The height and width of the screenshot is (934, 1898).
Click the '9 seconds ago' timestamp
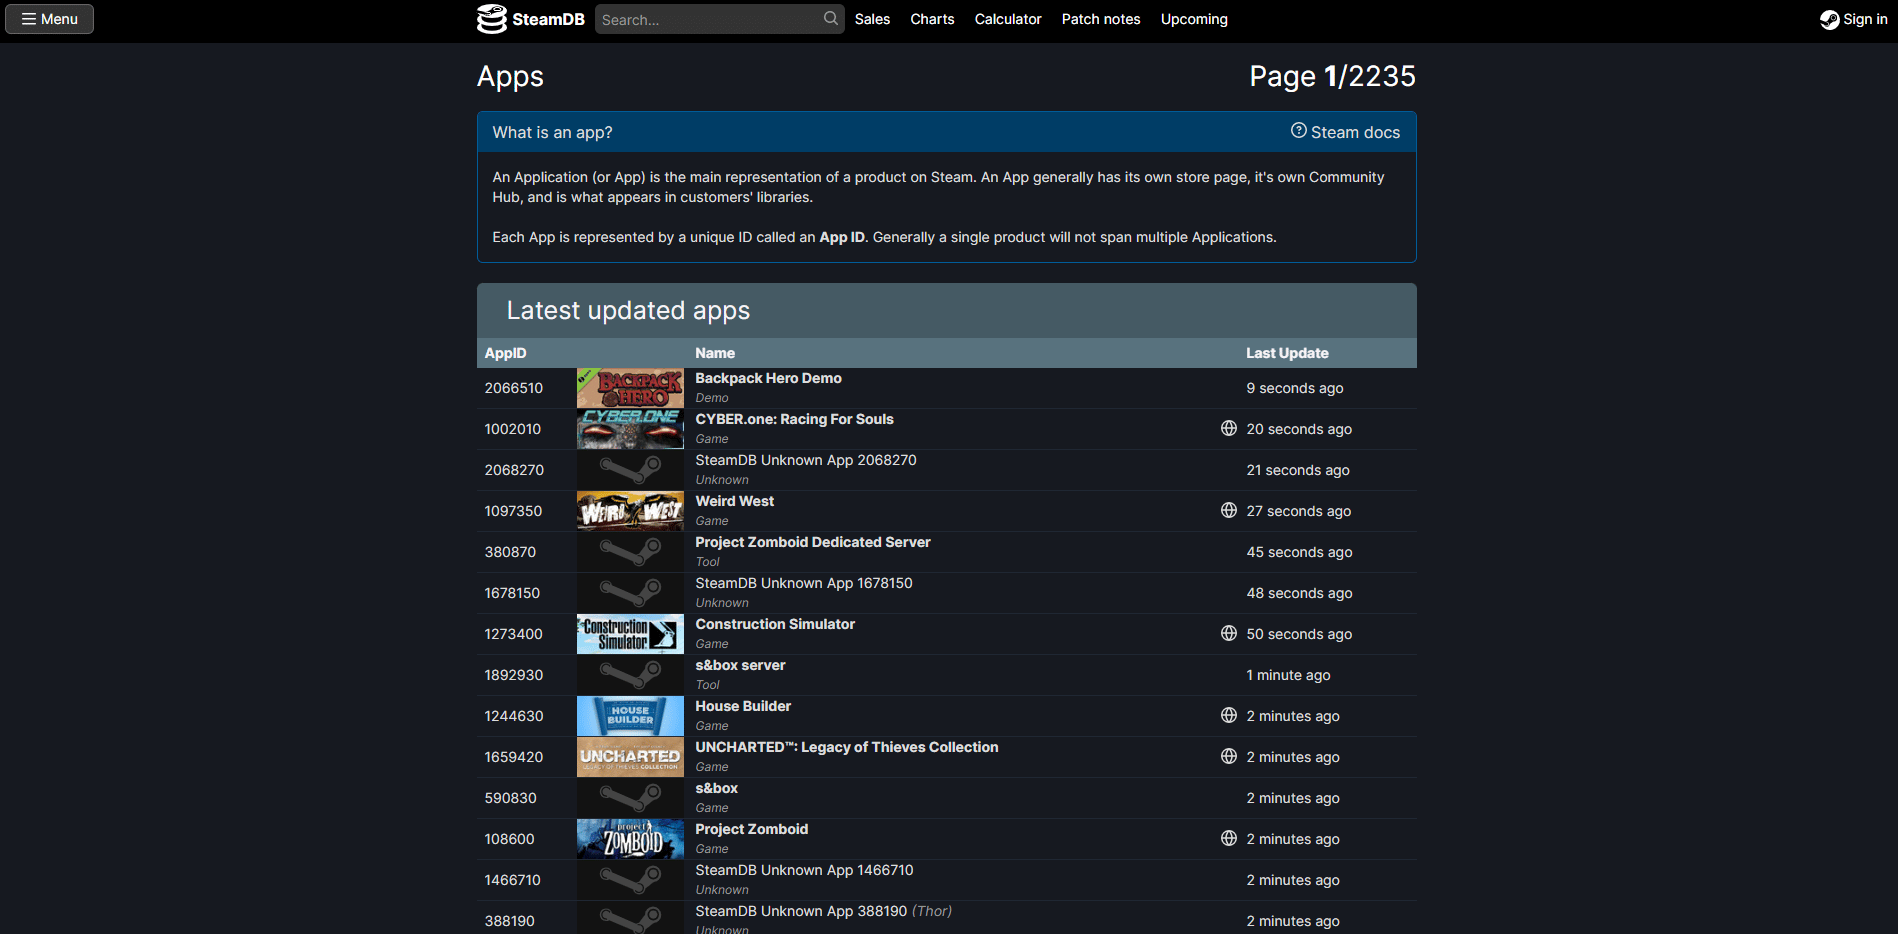pyautogui.click(x=1295, y=388)
